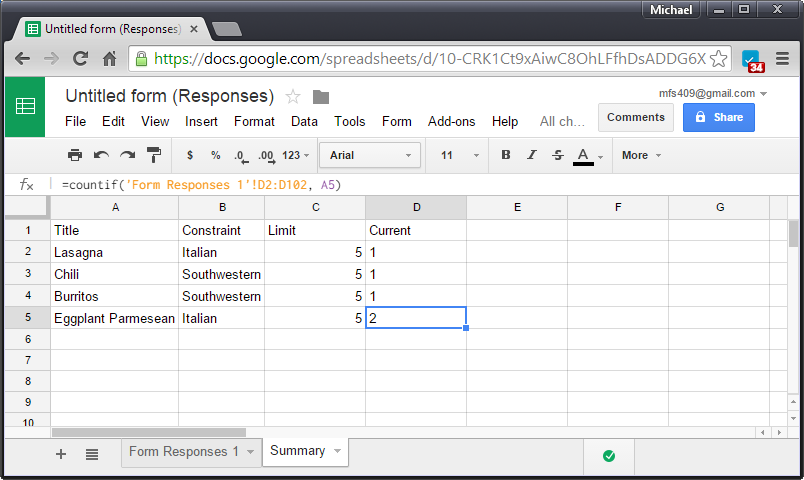The height and width of the screenshot is (480, 804).
Task: Toggle strikethrough formatting
Action: [558, 155]
